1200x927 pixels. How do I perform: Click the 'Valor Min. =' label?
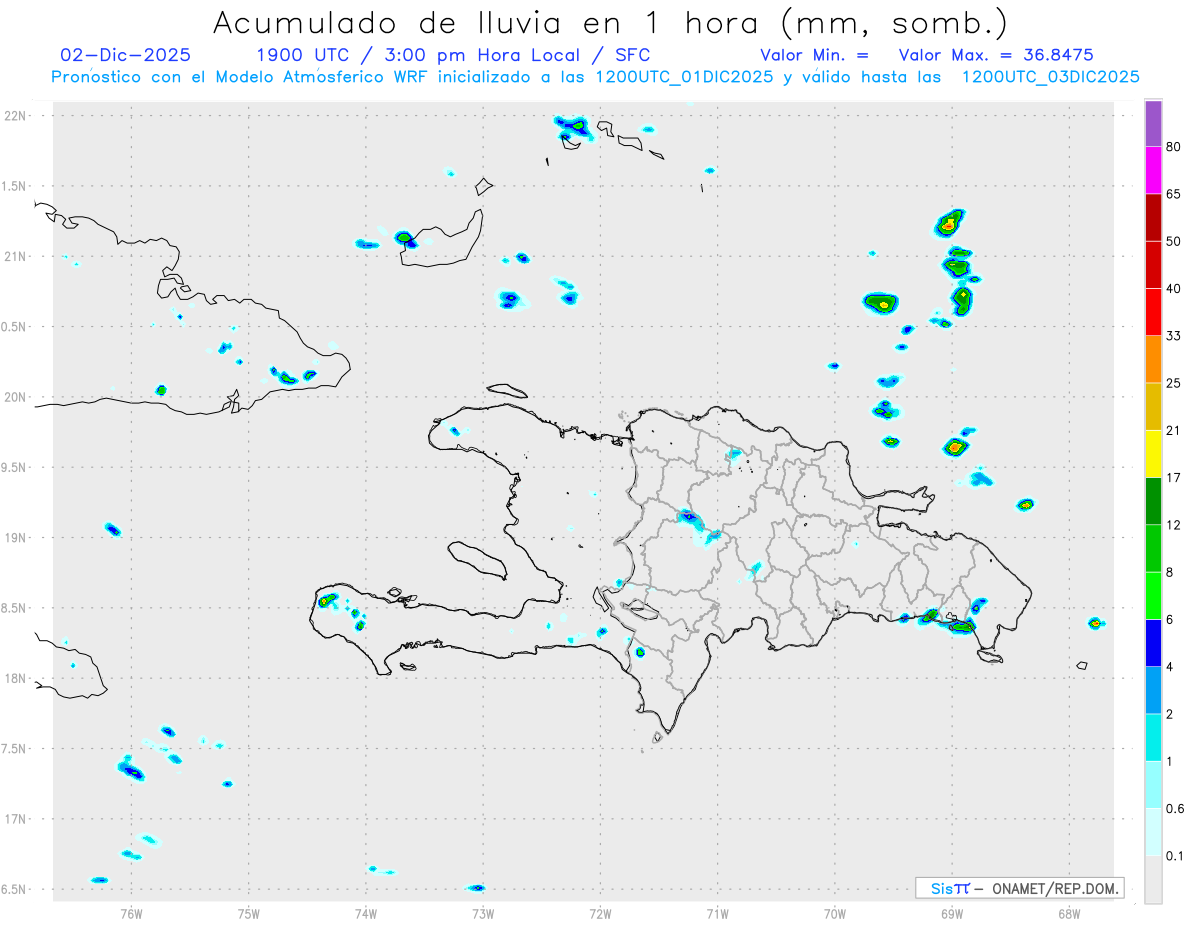(x=814, y=55)
